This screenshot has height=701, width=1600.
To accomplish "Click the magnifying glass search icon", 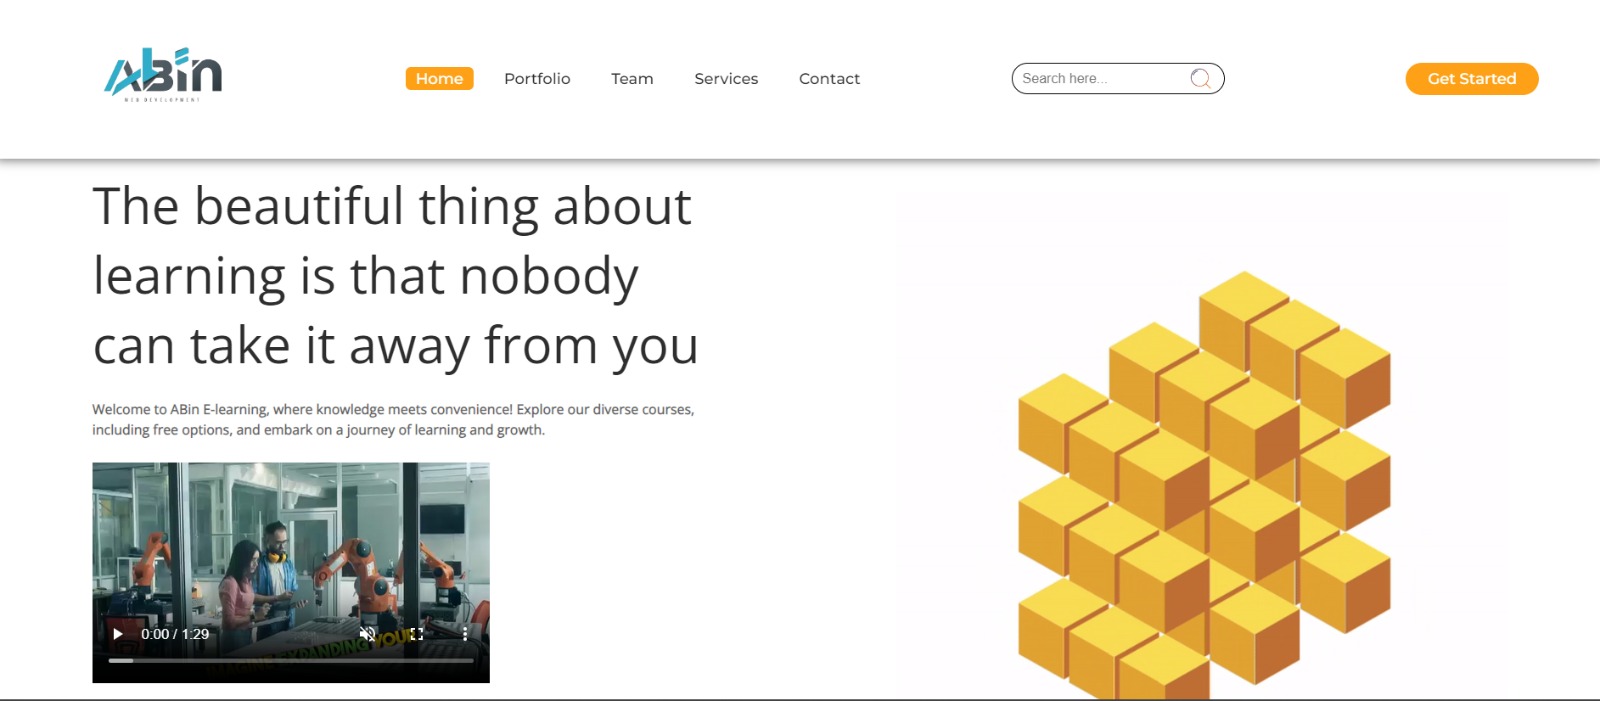I will click(x=1200, y=79).
